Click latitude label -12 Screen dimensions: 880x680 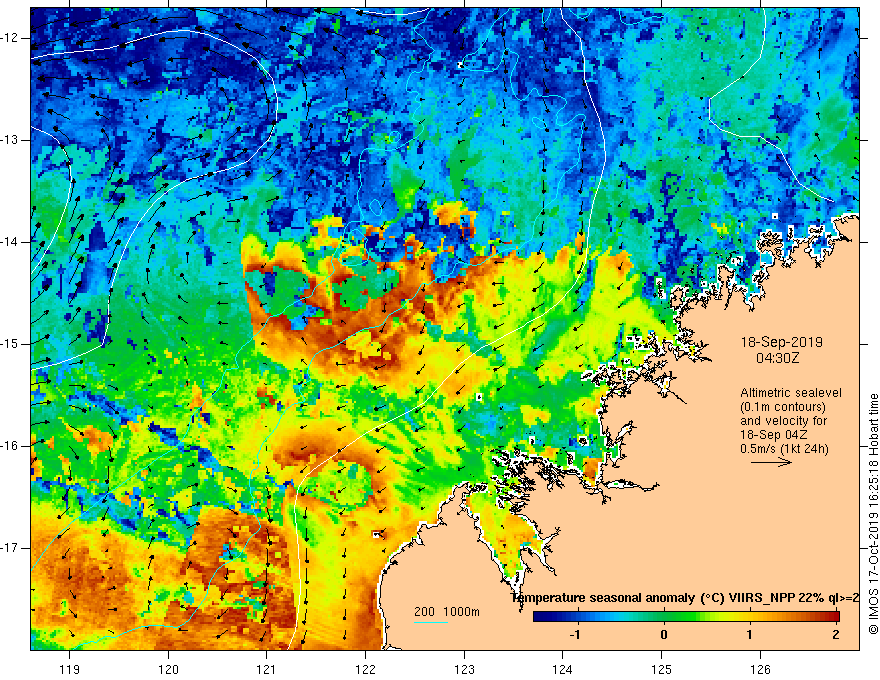(x=10, y=38)
